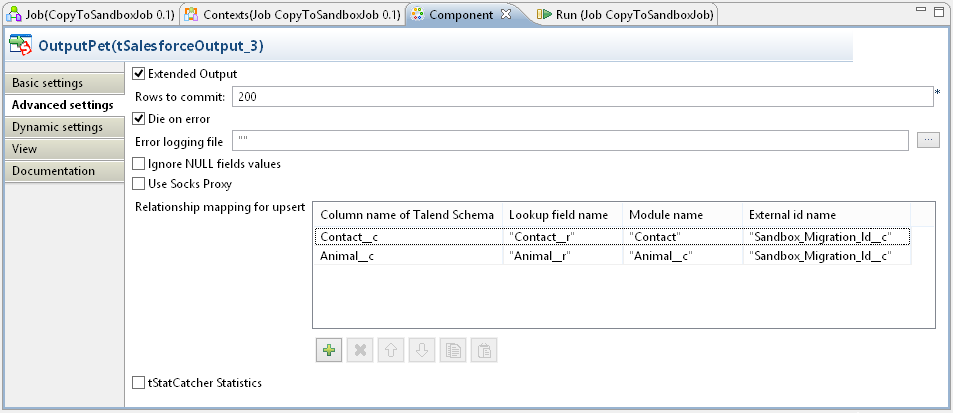Click the Rows to commit field
953x413 pixels.
pyautogui.click(x=582, y=96)
